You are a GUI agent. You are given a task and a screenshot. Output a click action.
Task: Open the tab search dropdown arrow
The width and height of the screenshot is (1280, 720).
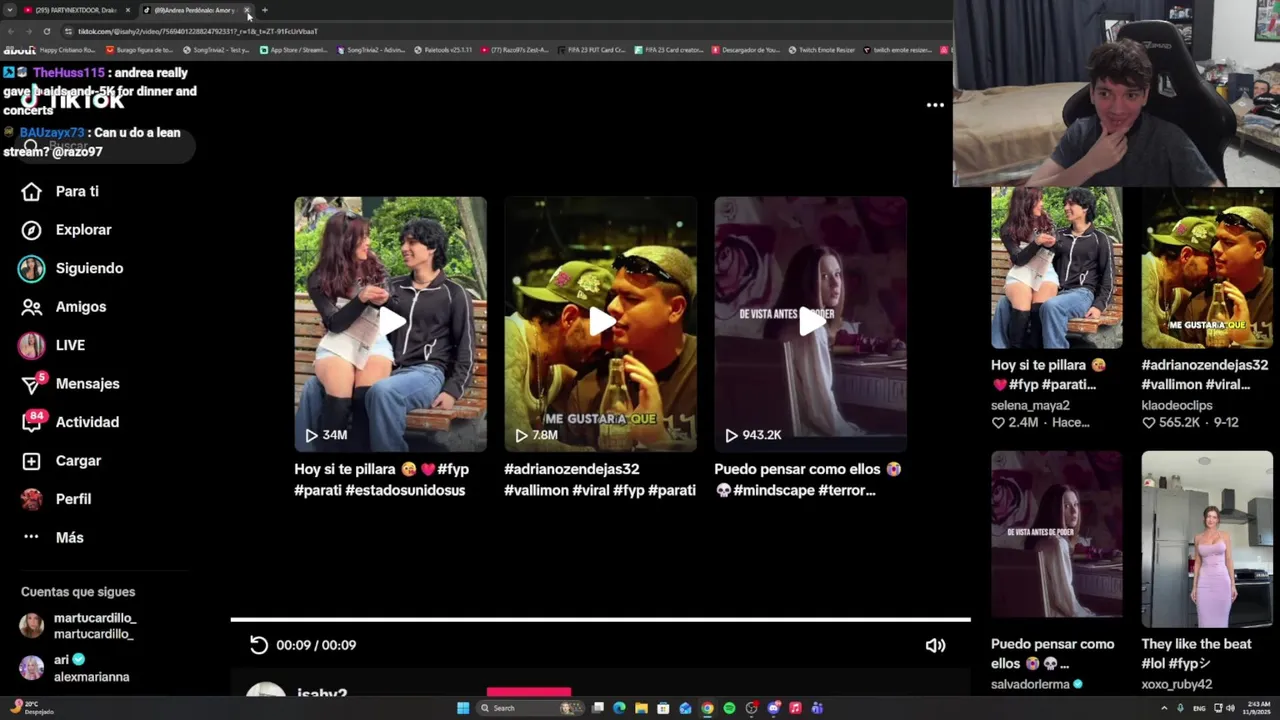click(x=9, y=10)
